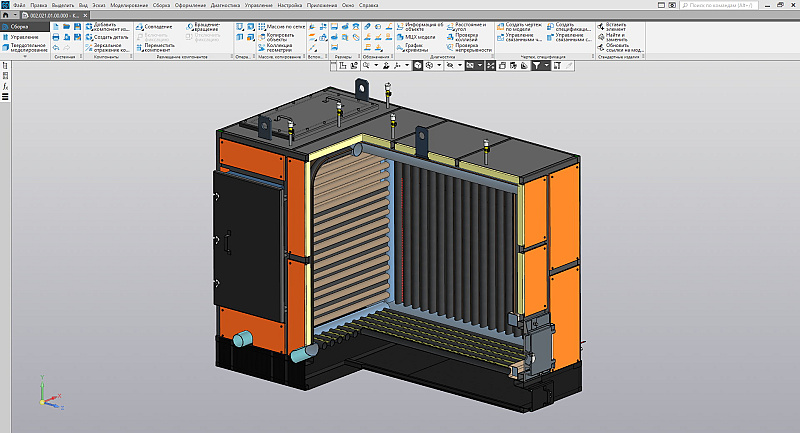Click 'Найти и заменить' tool
Screen dimensions: 800x433
tap(618, 37)
